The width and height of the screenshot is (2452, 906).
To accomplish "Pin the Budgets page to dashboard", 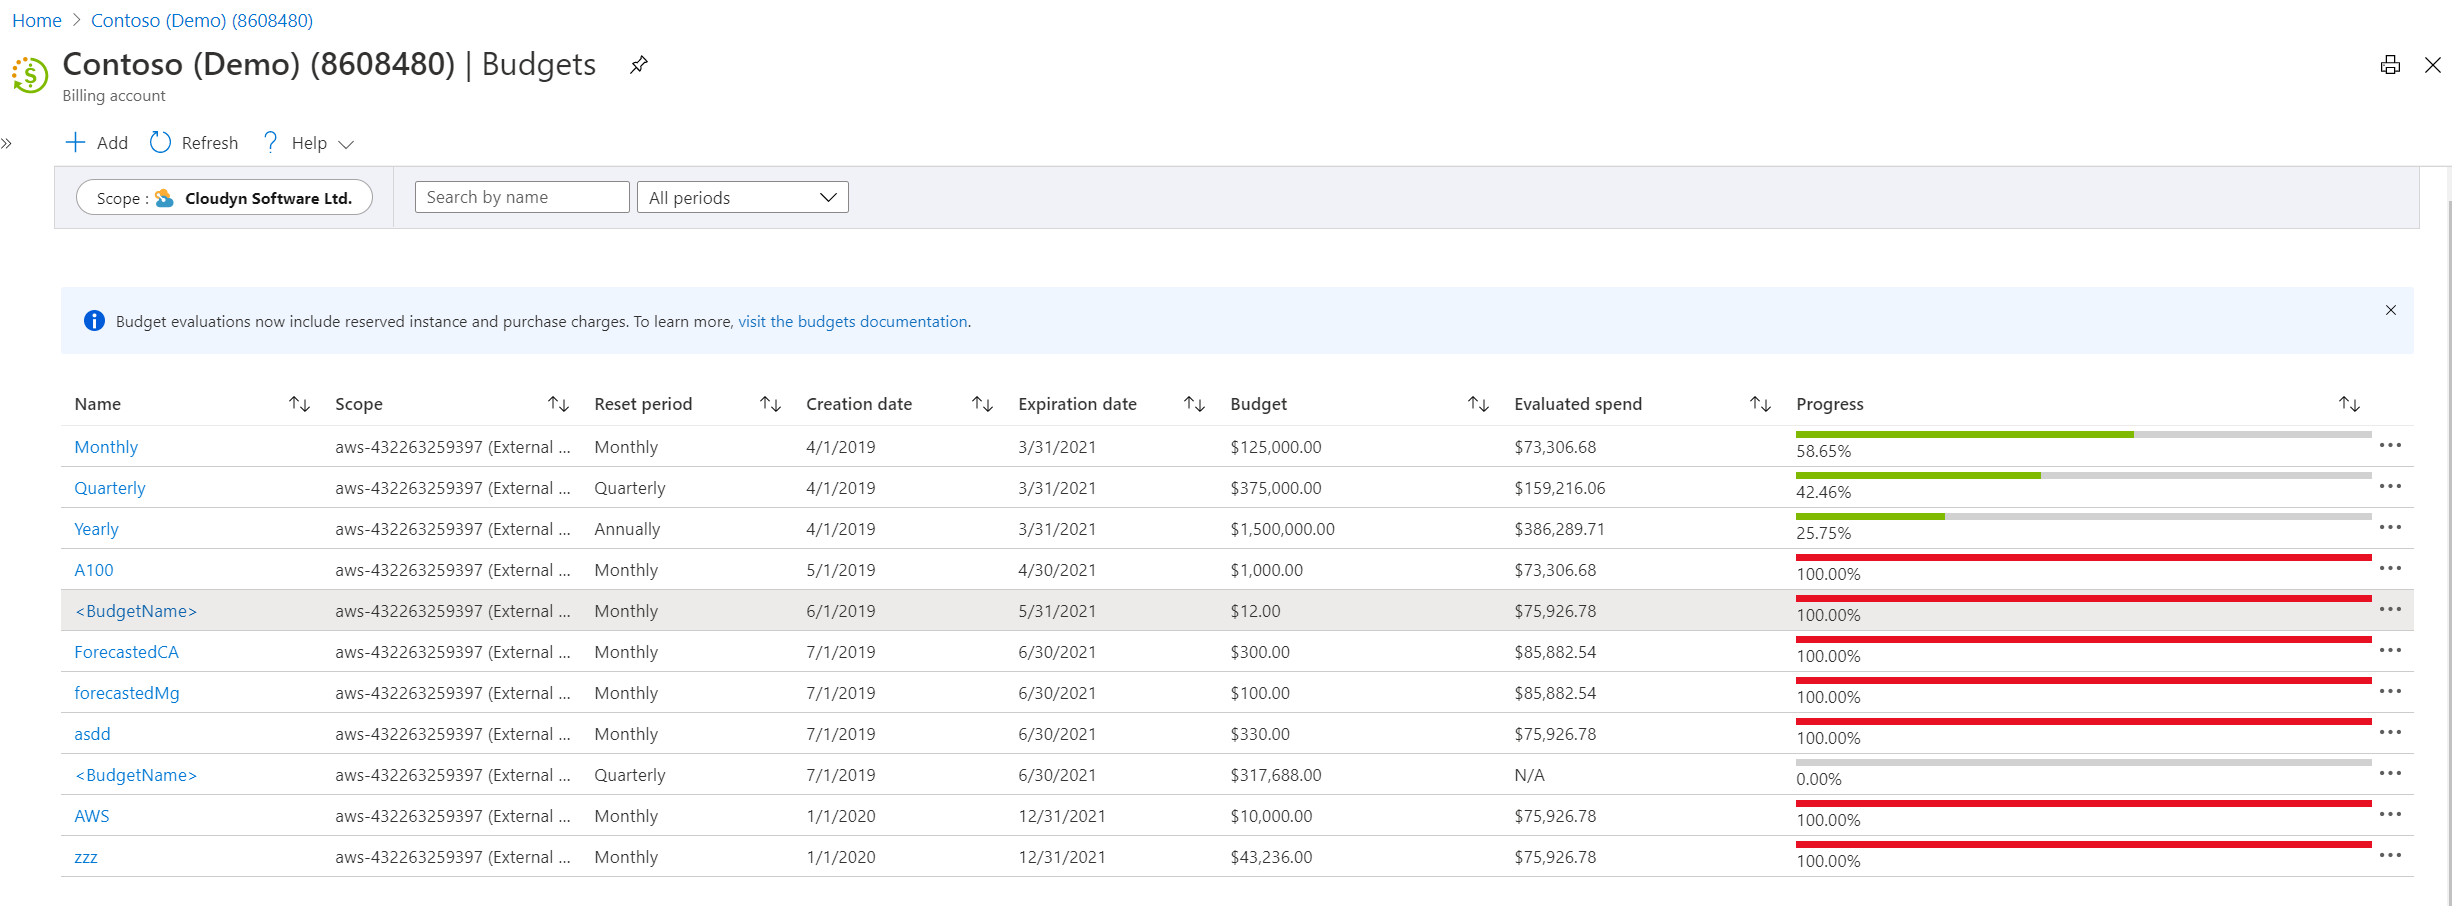I will [638, 65].
